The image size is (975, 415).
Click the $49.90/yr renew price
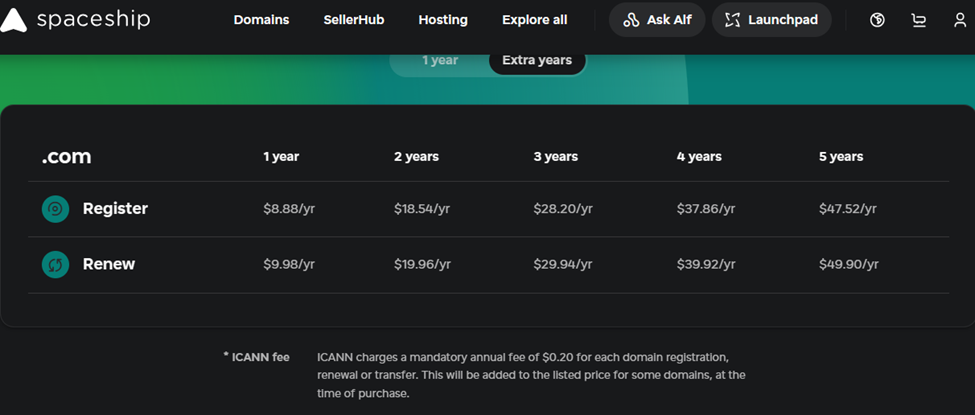click(x=849, y=264)
